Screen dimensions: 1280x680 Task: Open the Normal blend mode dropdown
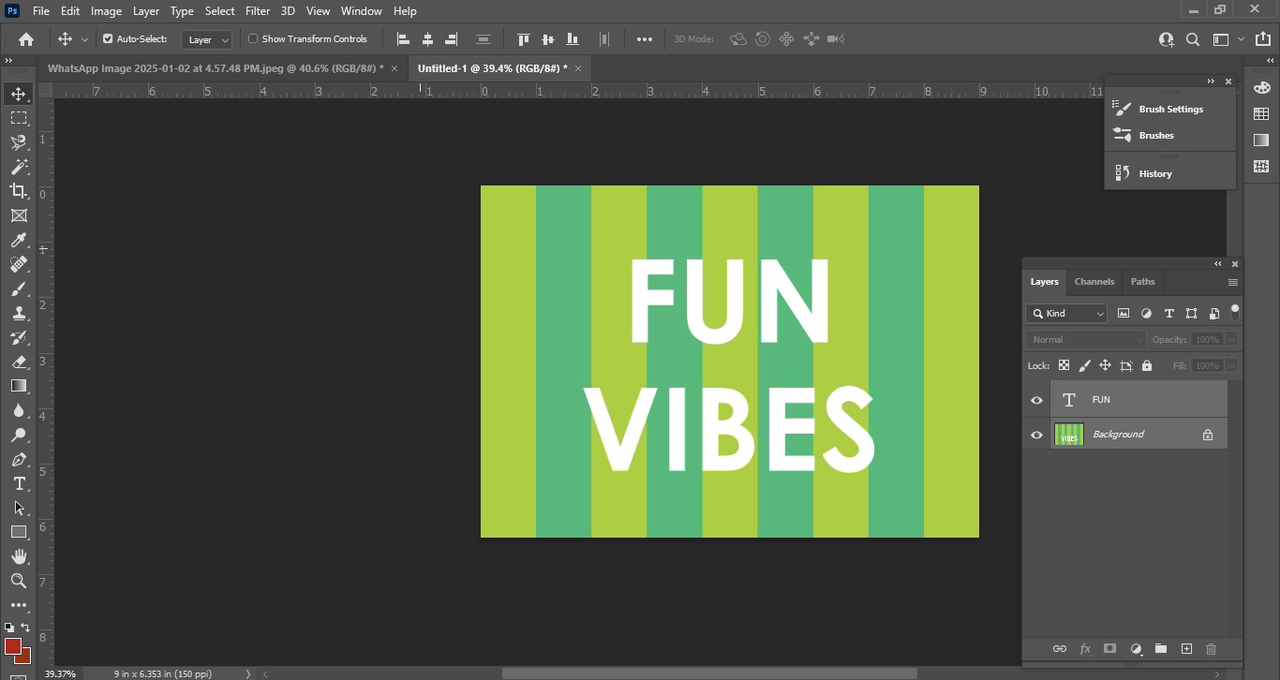coord(1086,340)
